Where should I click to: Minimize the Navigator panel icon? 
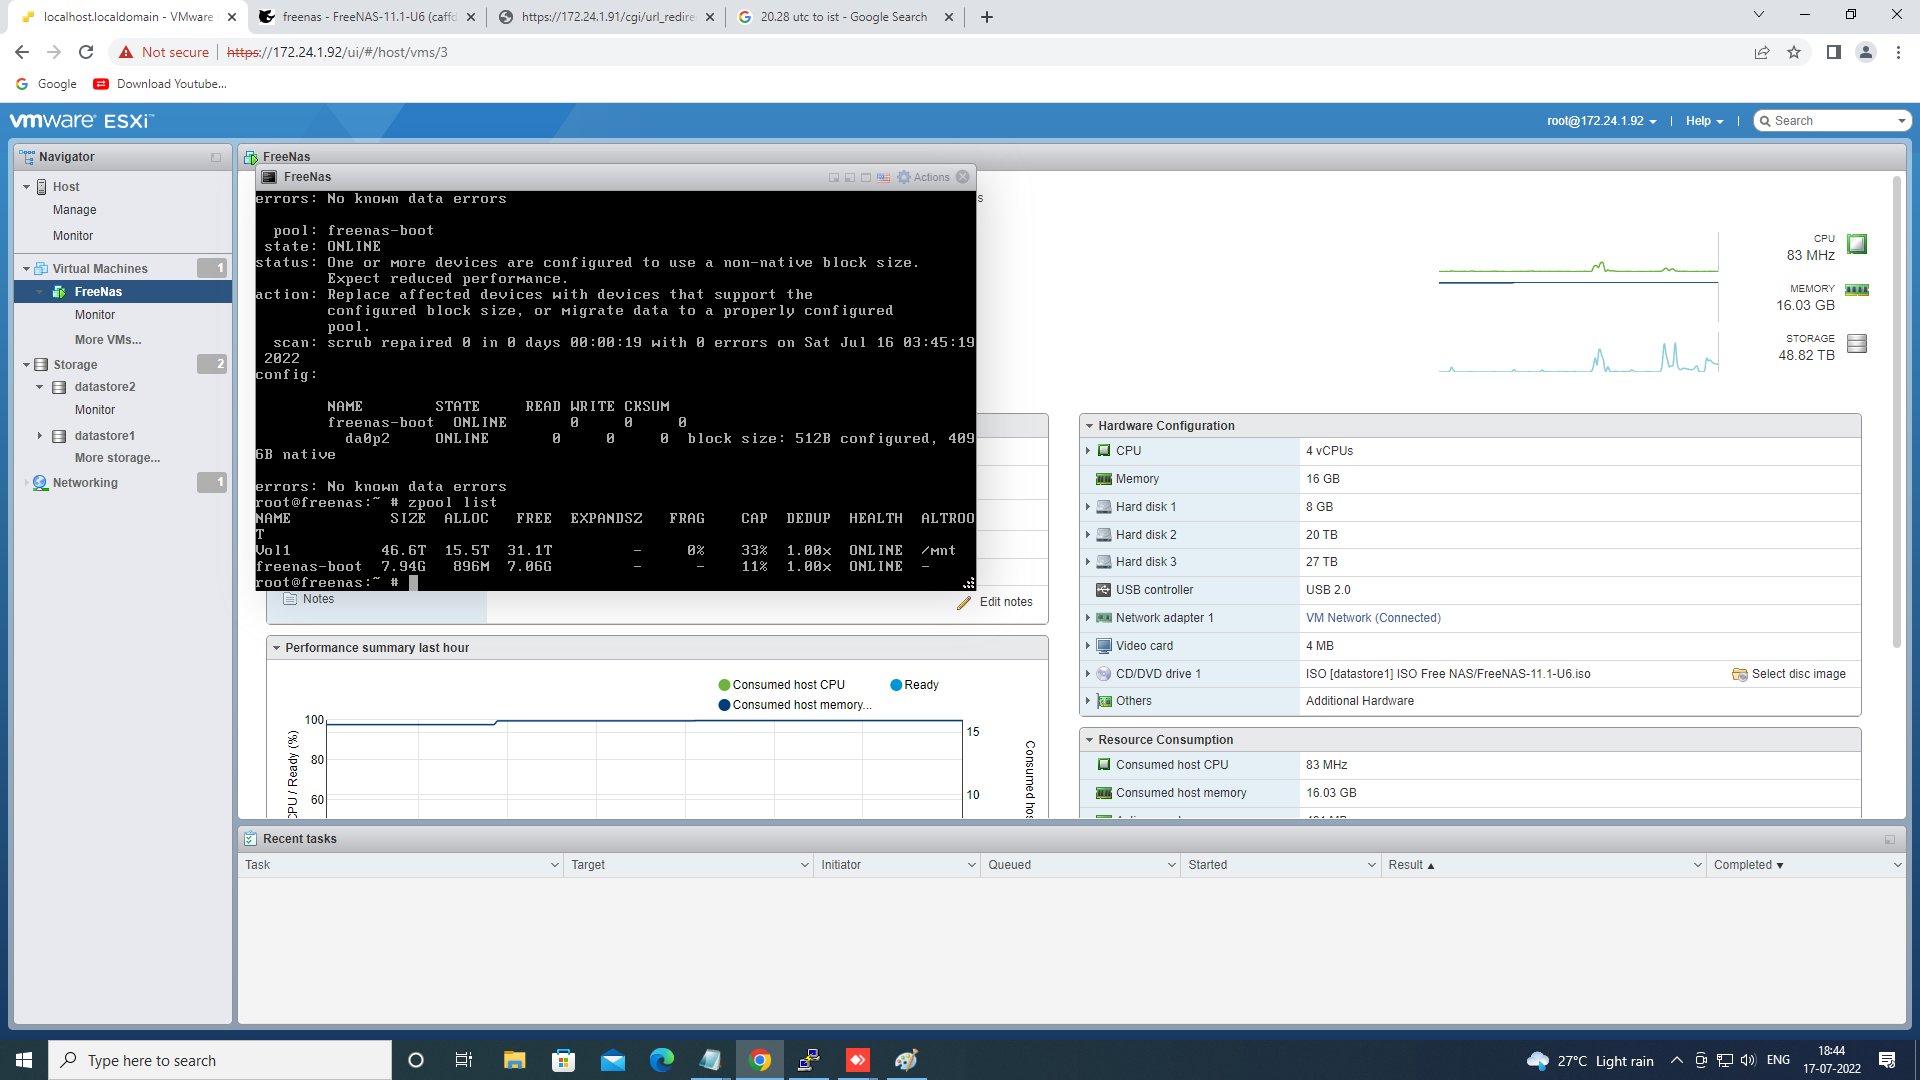[x=216, y=158]
